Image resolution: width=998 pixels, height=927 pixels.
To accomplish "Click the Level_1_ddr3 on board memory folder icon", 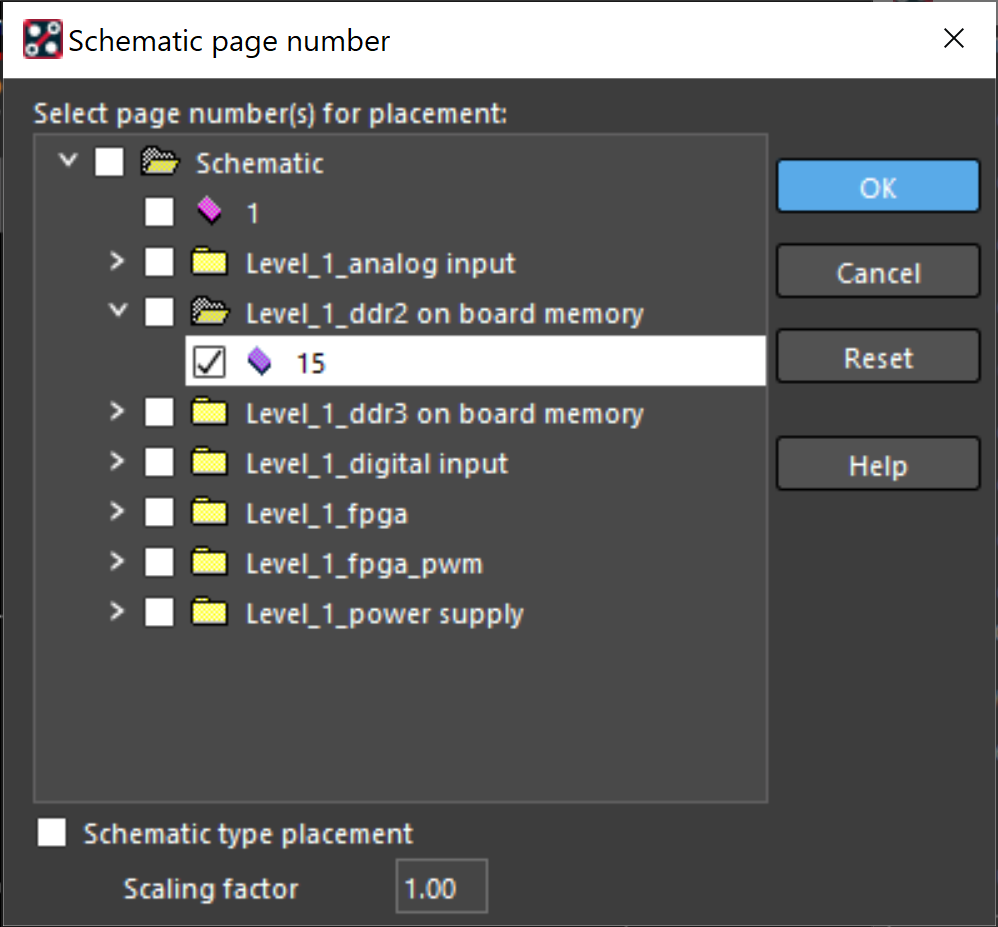I will click(x=209, y=411).
